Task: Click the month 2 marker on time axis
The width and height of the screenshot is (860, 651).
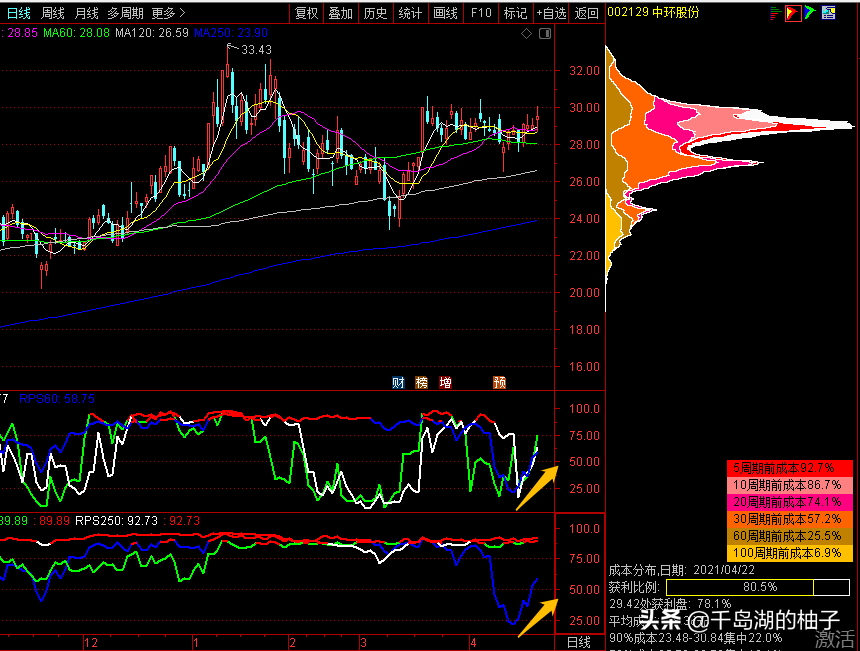Action: pyautogui.click(x=292, y=643)
